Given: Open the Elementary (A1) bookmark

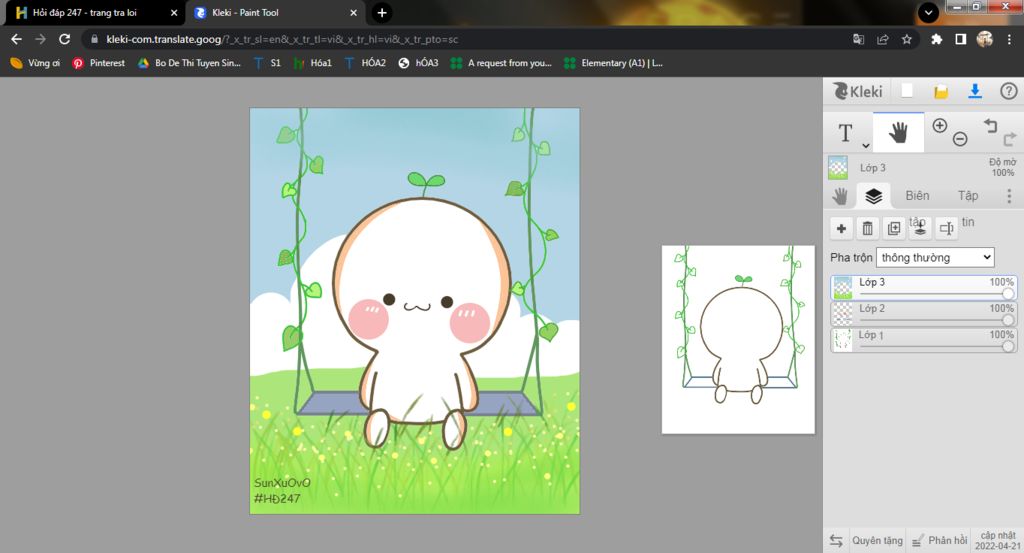Looking at the screenshot, I should [613, 63].
